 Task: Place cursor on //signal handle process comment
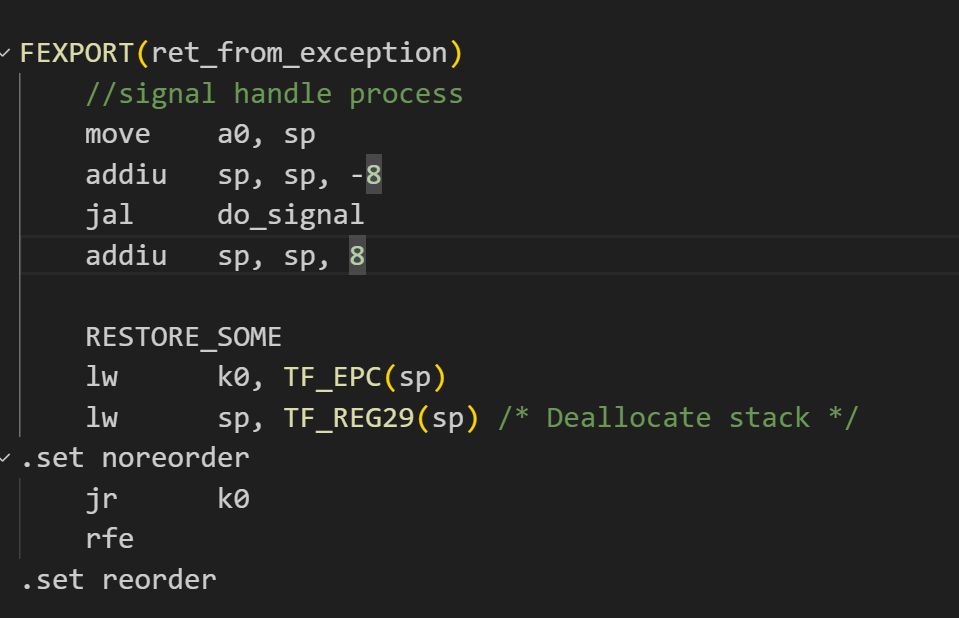(274, 94)
